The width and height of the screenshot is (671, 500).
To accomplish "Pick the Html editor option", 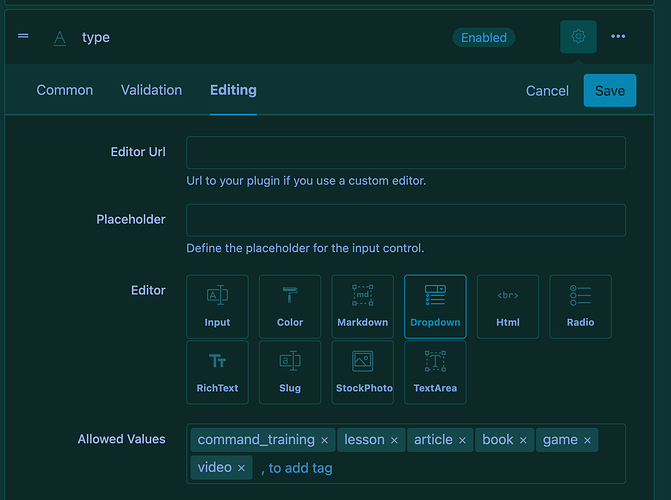I will pos(508,307).
